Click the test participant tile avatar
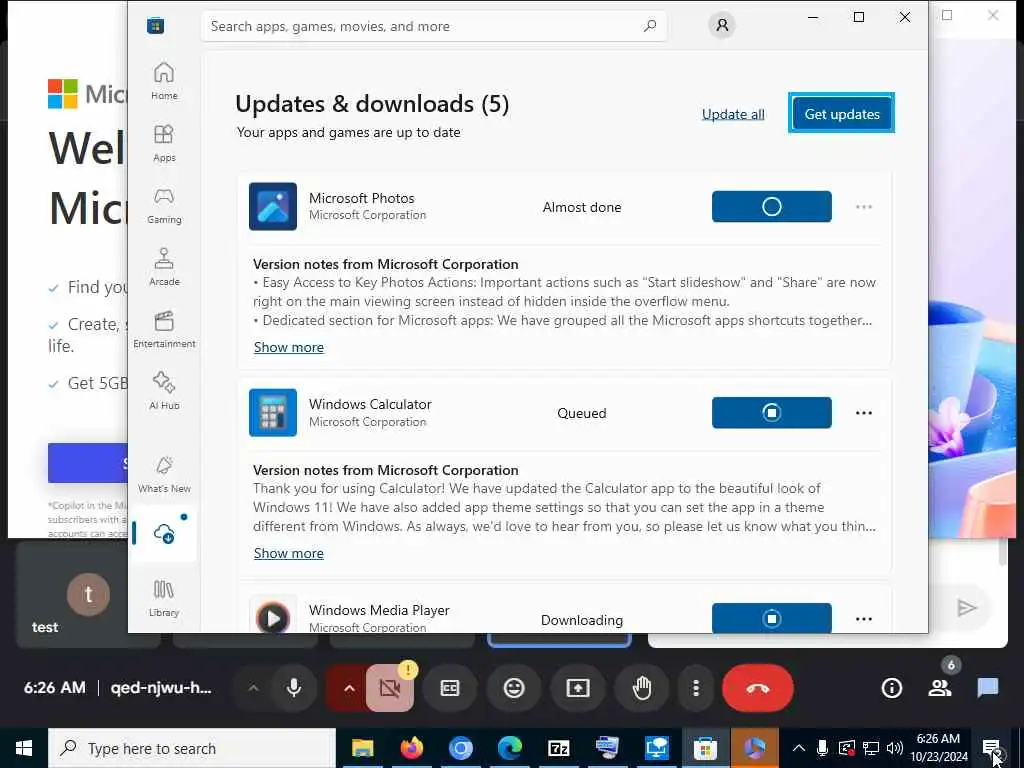The height and width of the screenshot is (768, 1024). [88, 594]
